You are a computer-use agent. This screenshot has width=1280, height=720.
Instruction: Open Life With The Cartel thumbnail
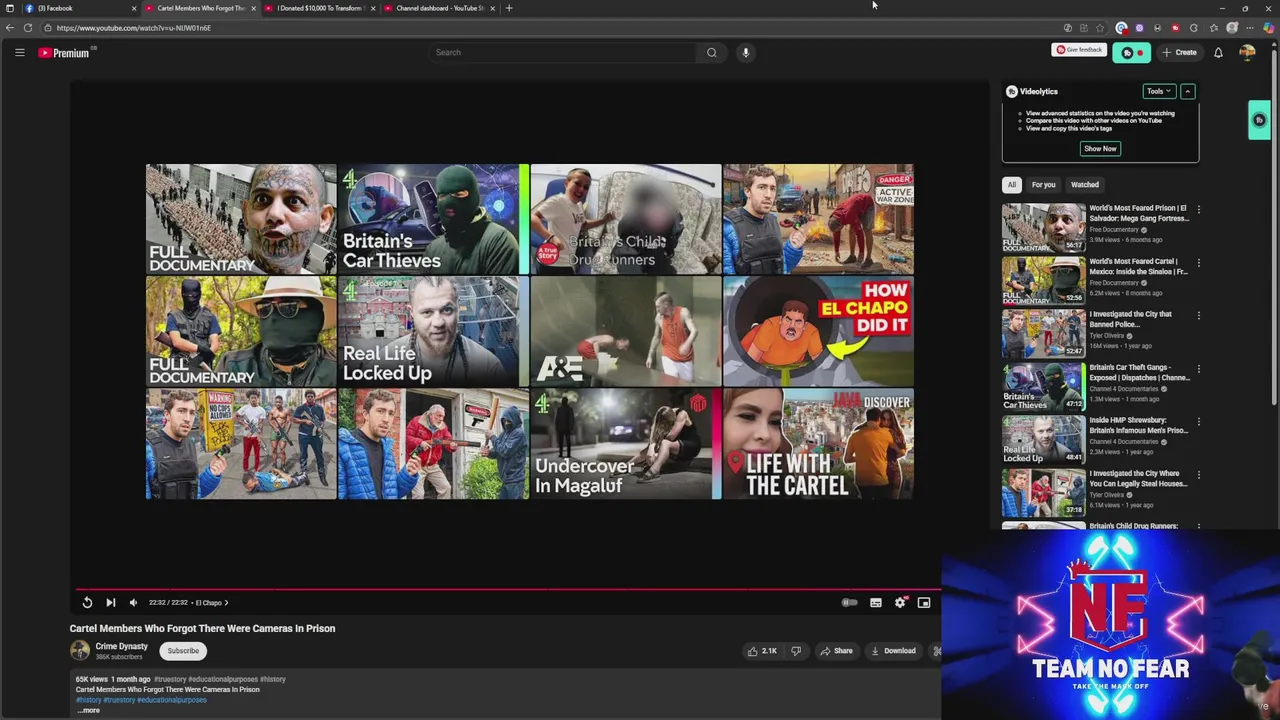point(818,444)
